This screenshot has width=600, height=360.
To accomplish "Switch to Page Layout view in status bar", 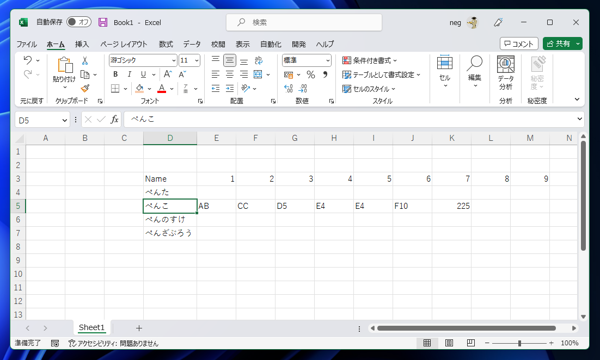I will coord(449,343).
